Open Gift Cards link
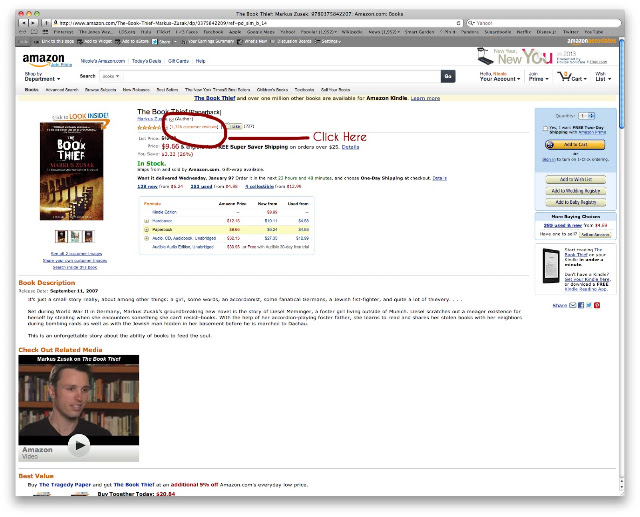This screenshot has width=640, height=517. pyautogui.click(x=178, y=61)
